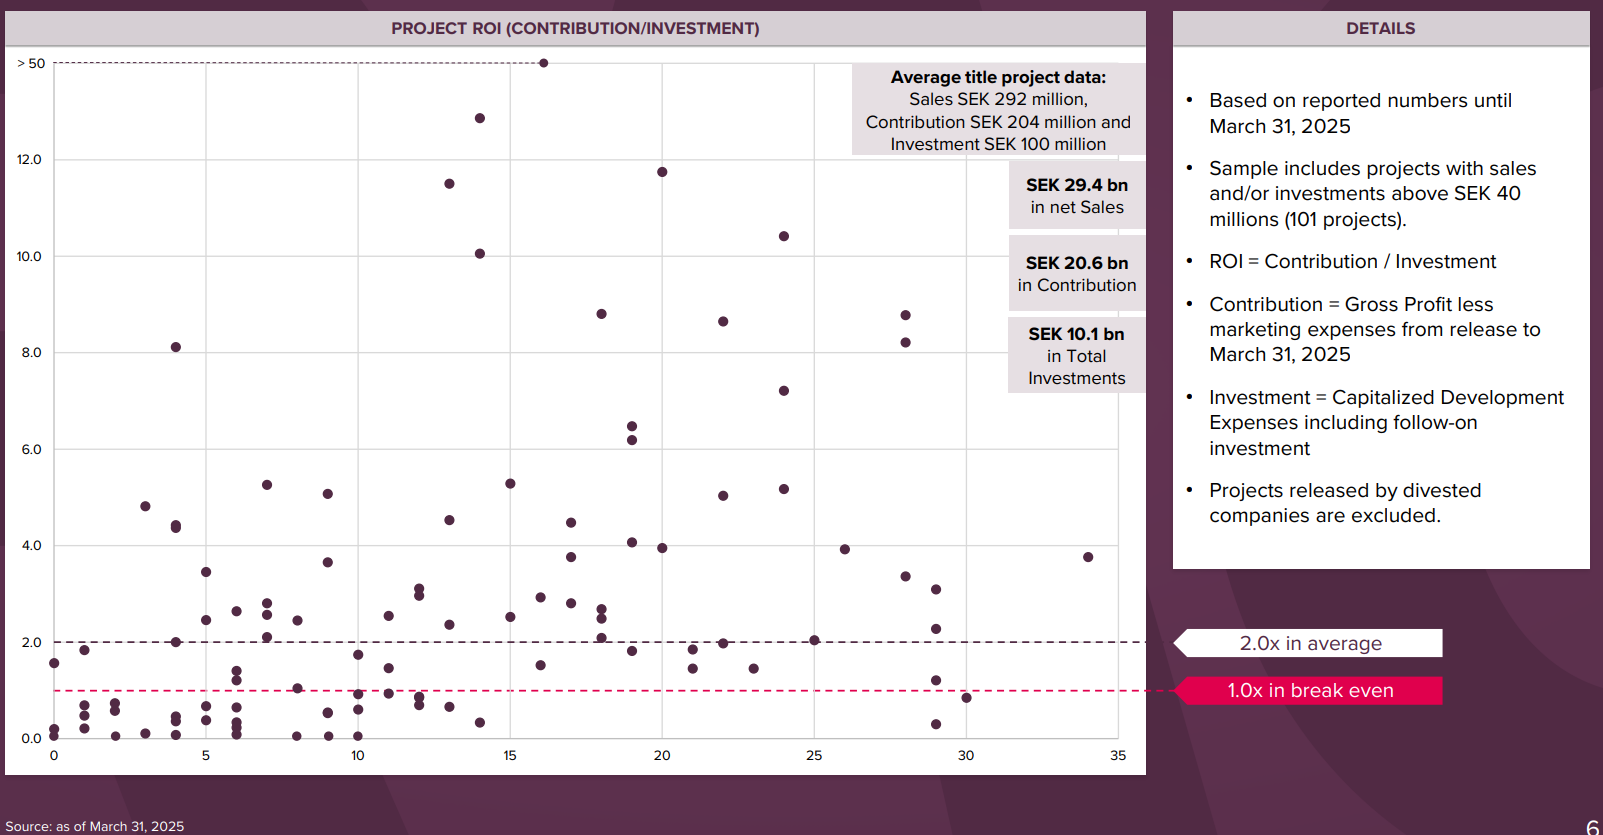The width and height of the screenshot is (1603, 835).
Task: Click the '6.0' y-axis tick label
Action: tap(32, 449)
